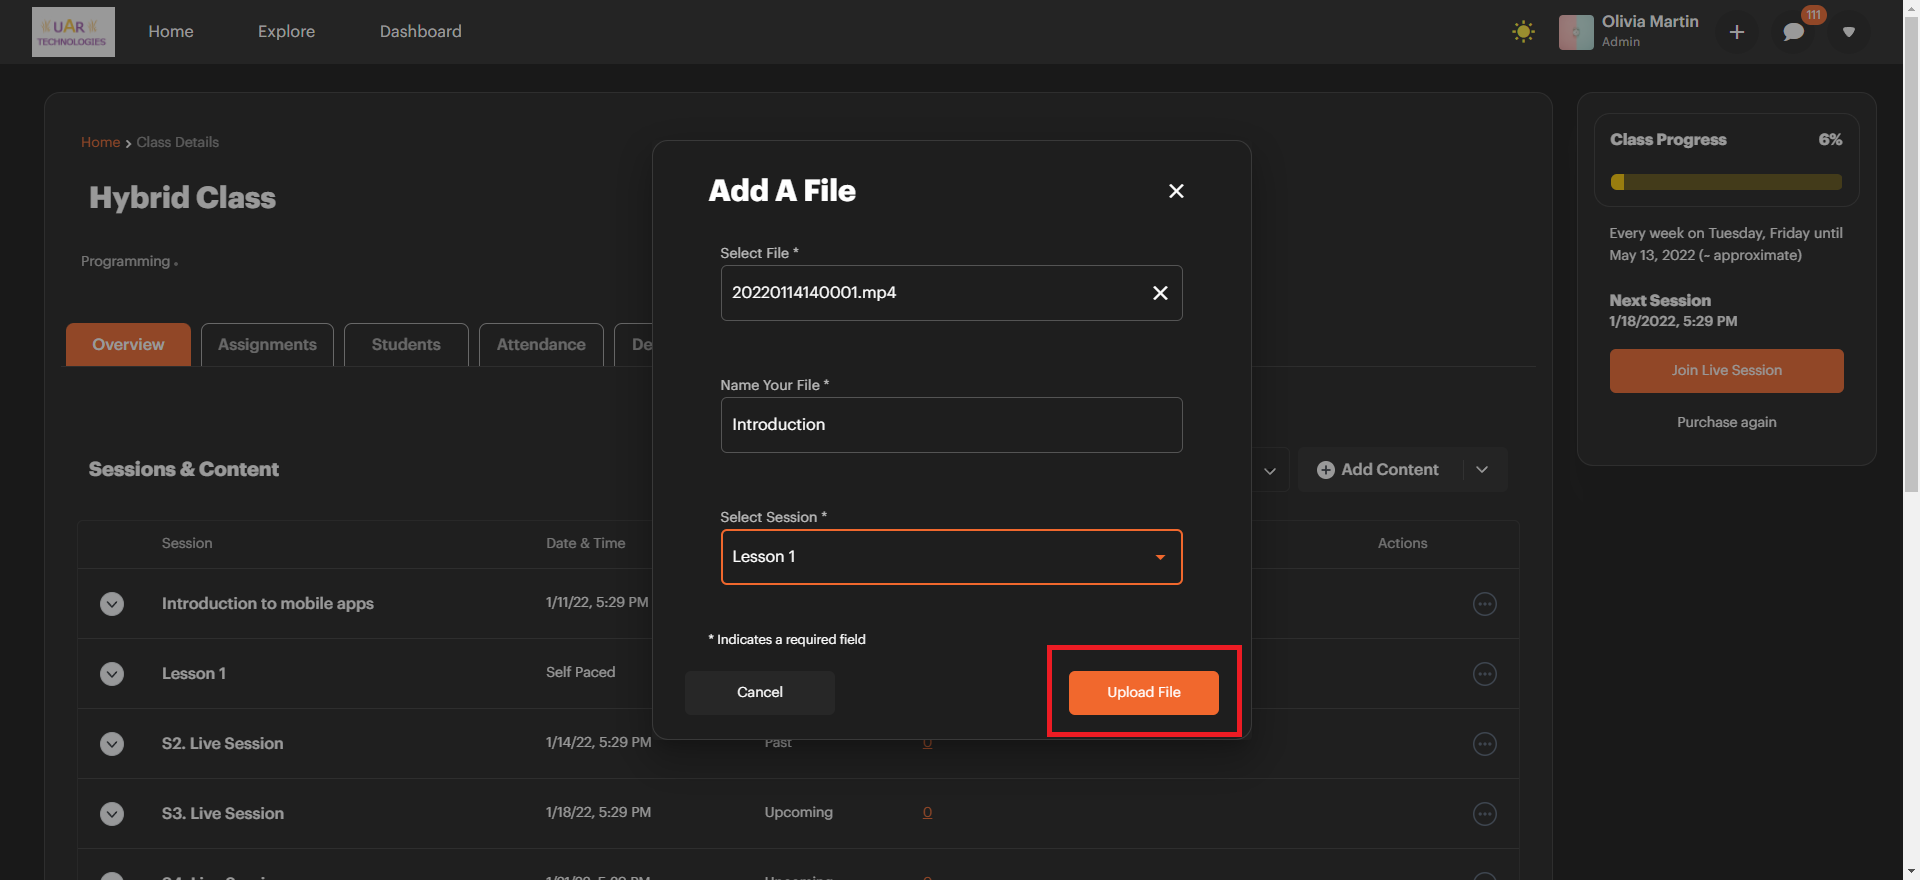Toggle the light mode sun icon

(x=1523, y=32)
